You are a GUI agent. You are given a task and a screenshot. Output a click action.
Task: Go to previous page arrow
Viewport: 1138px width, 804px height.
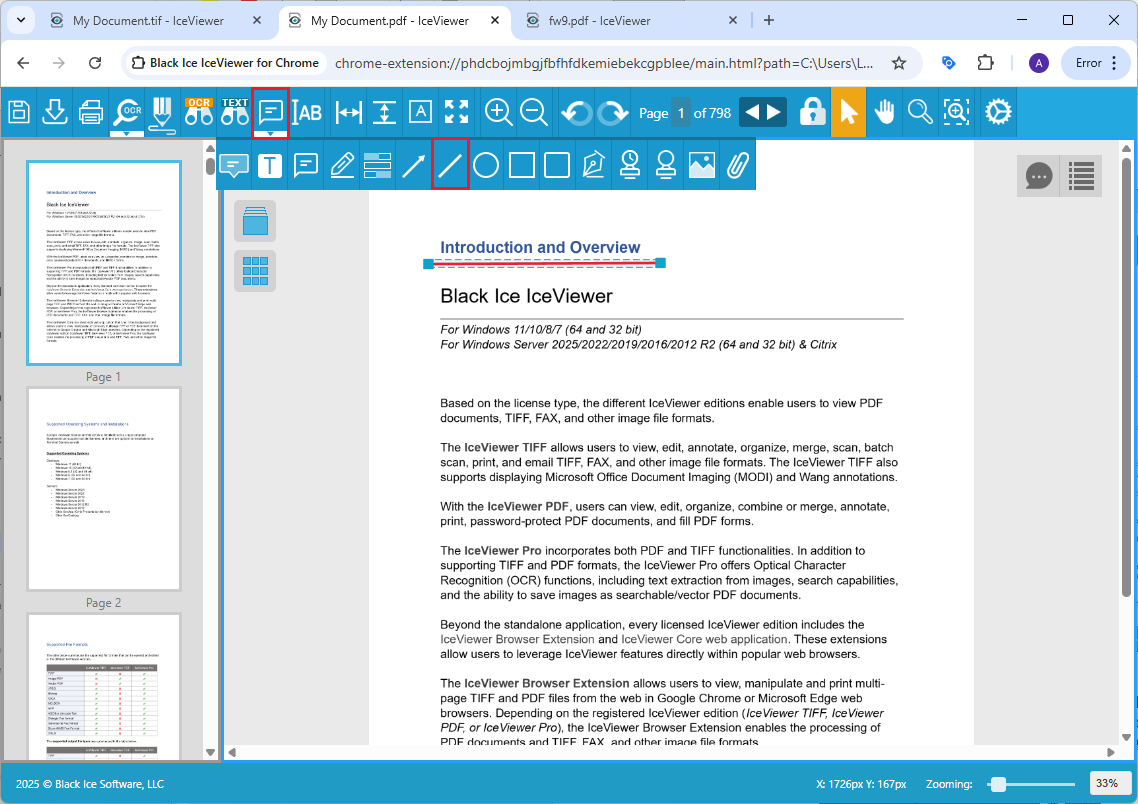[752, 112]
